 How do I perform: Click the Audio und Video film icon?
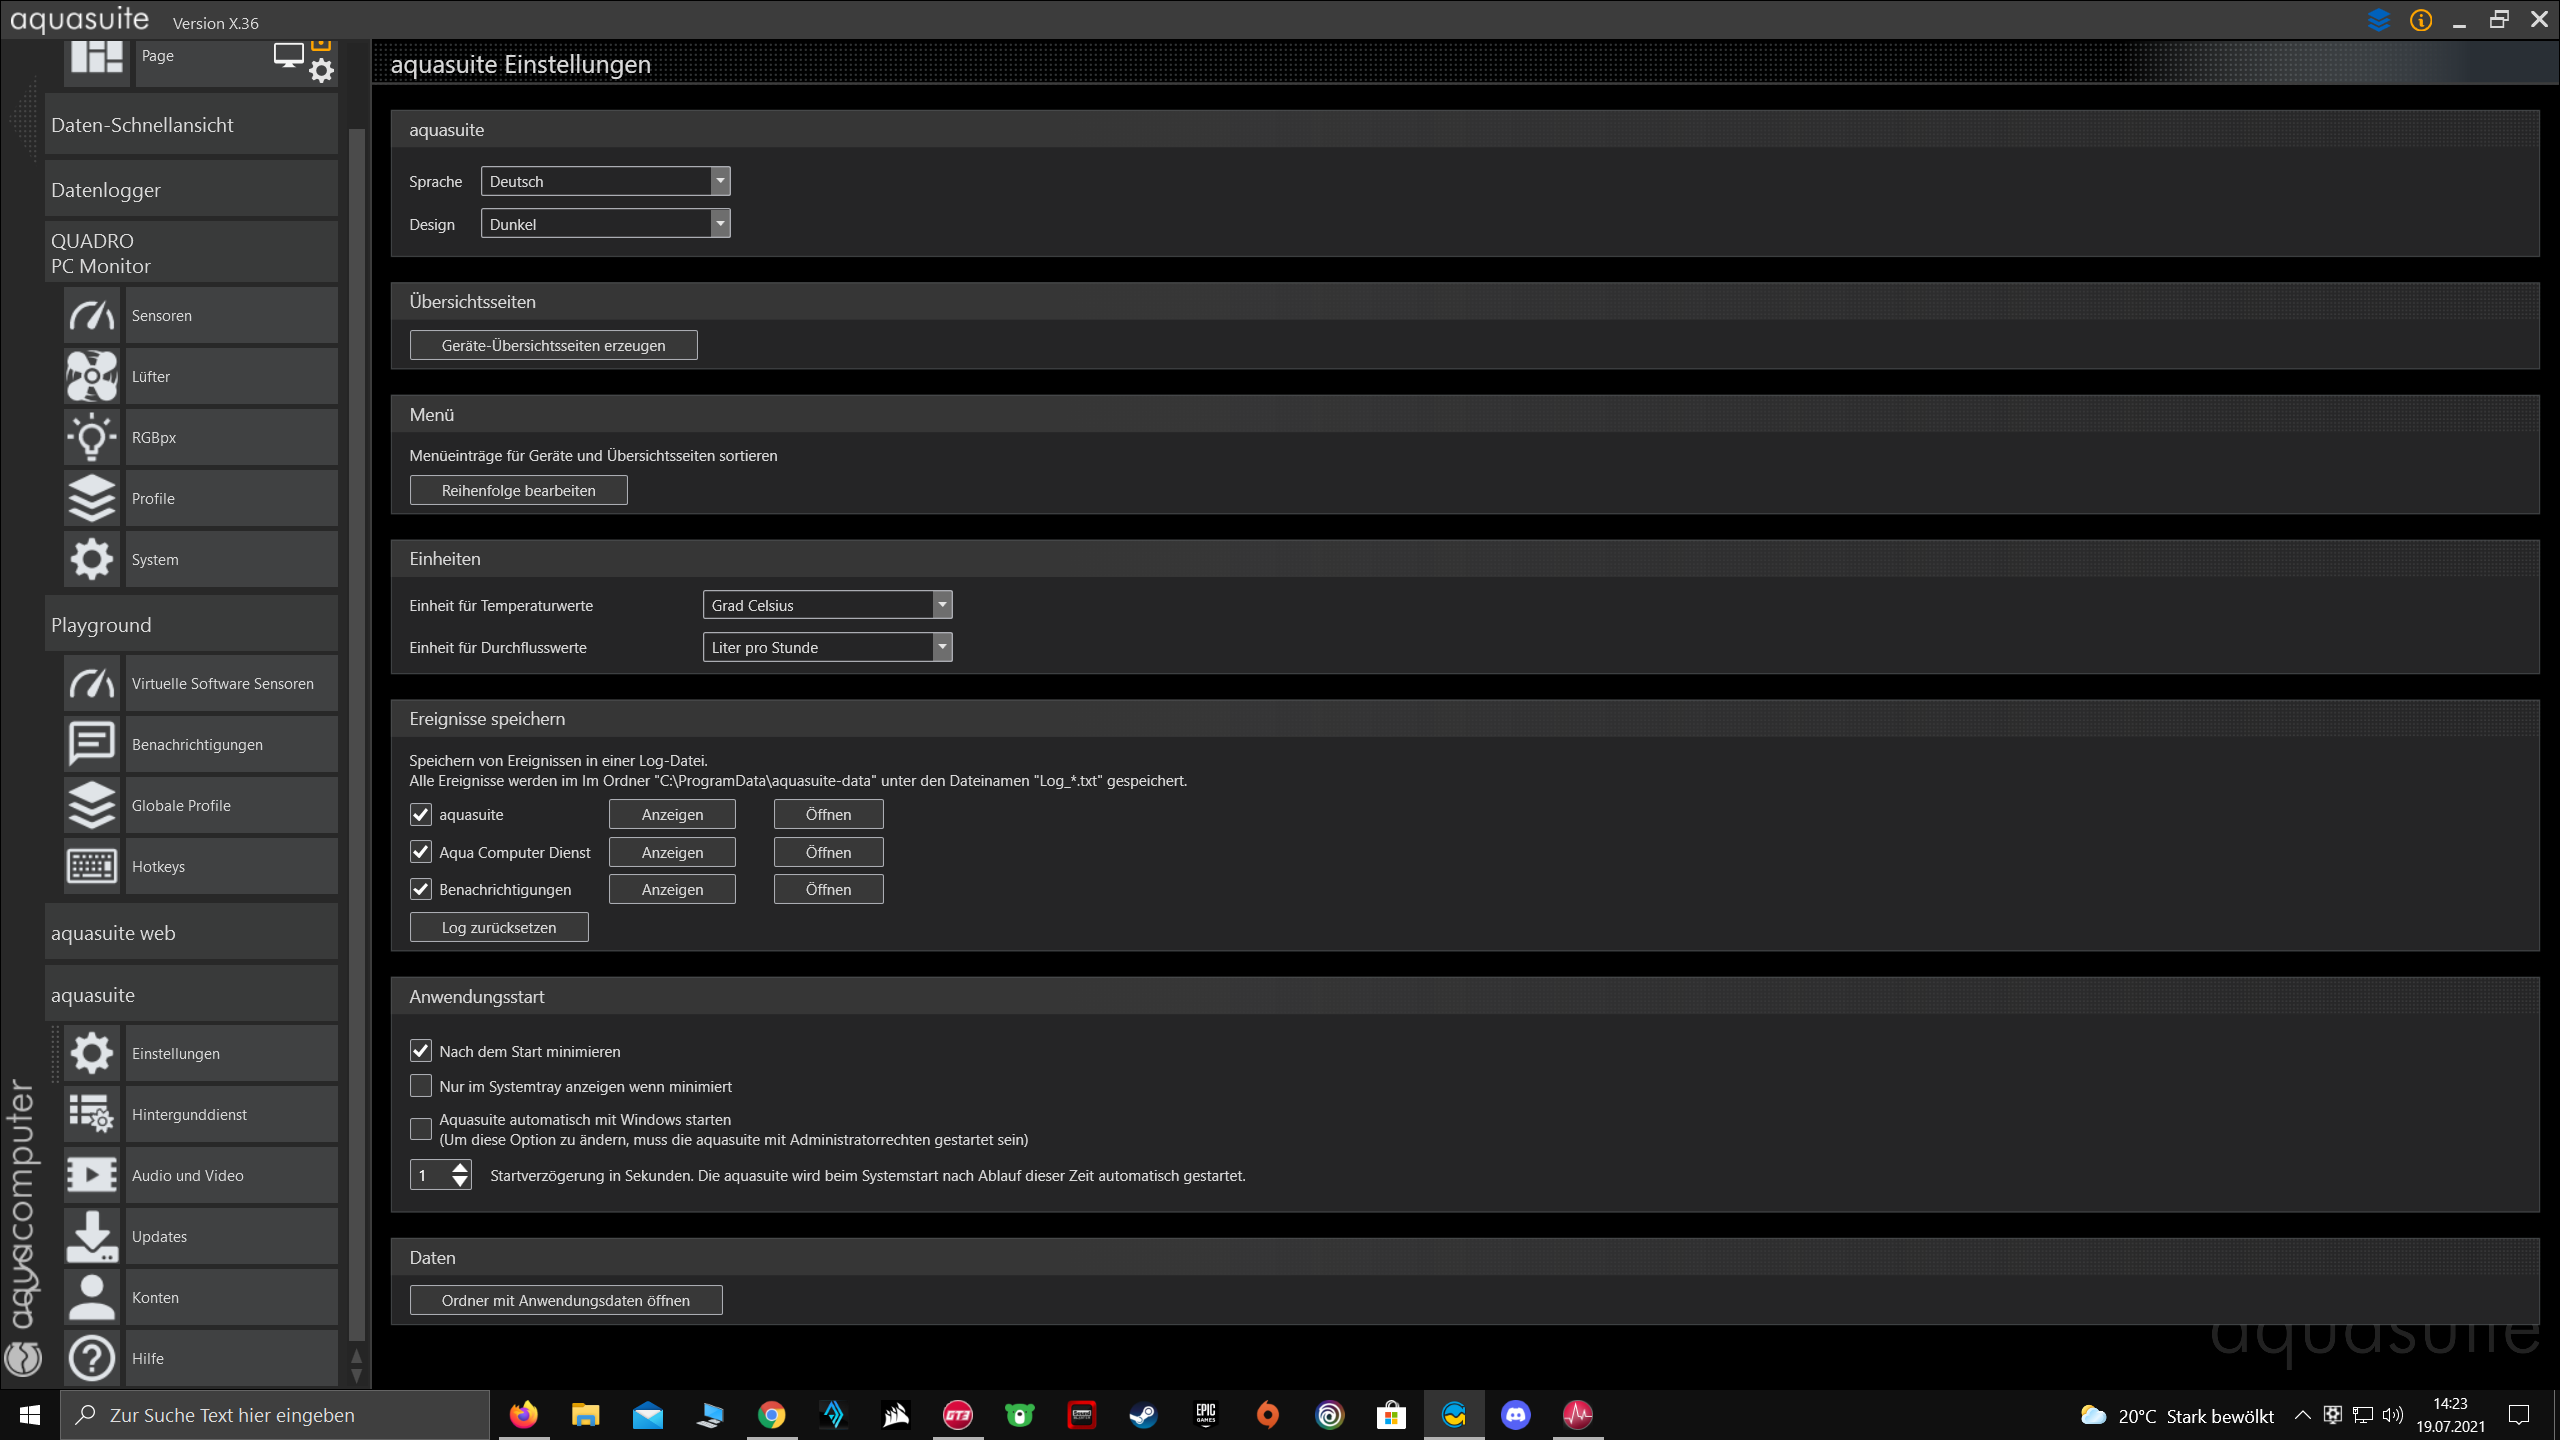tap(92, 1175)
